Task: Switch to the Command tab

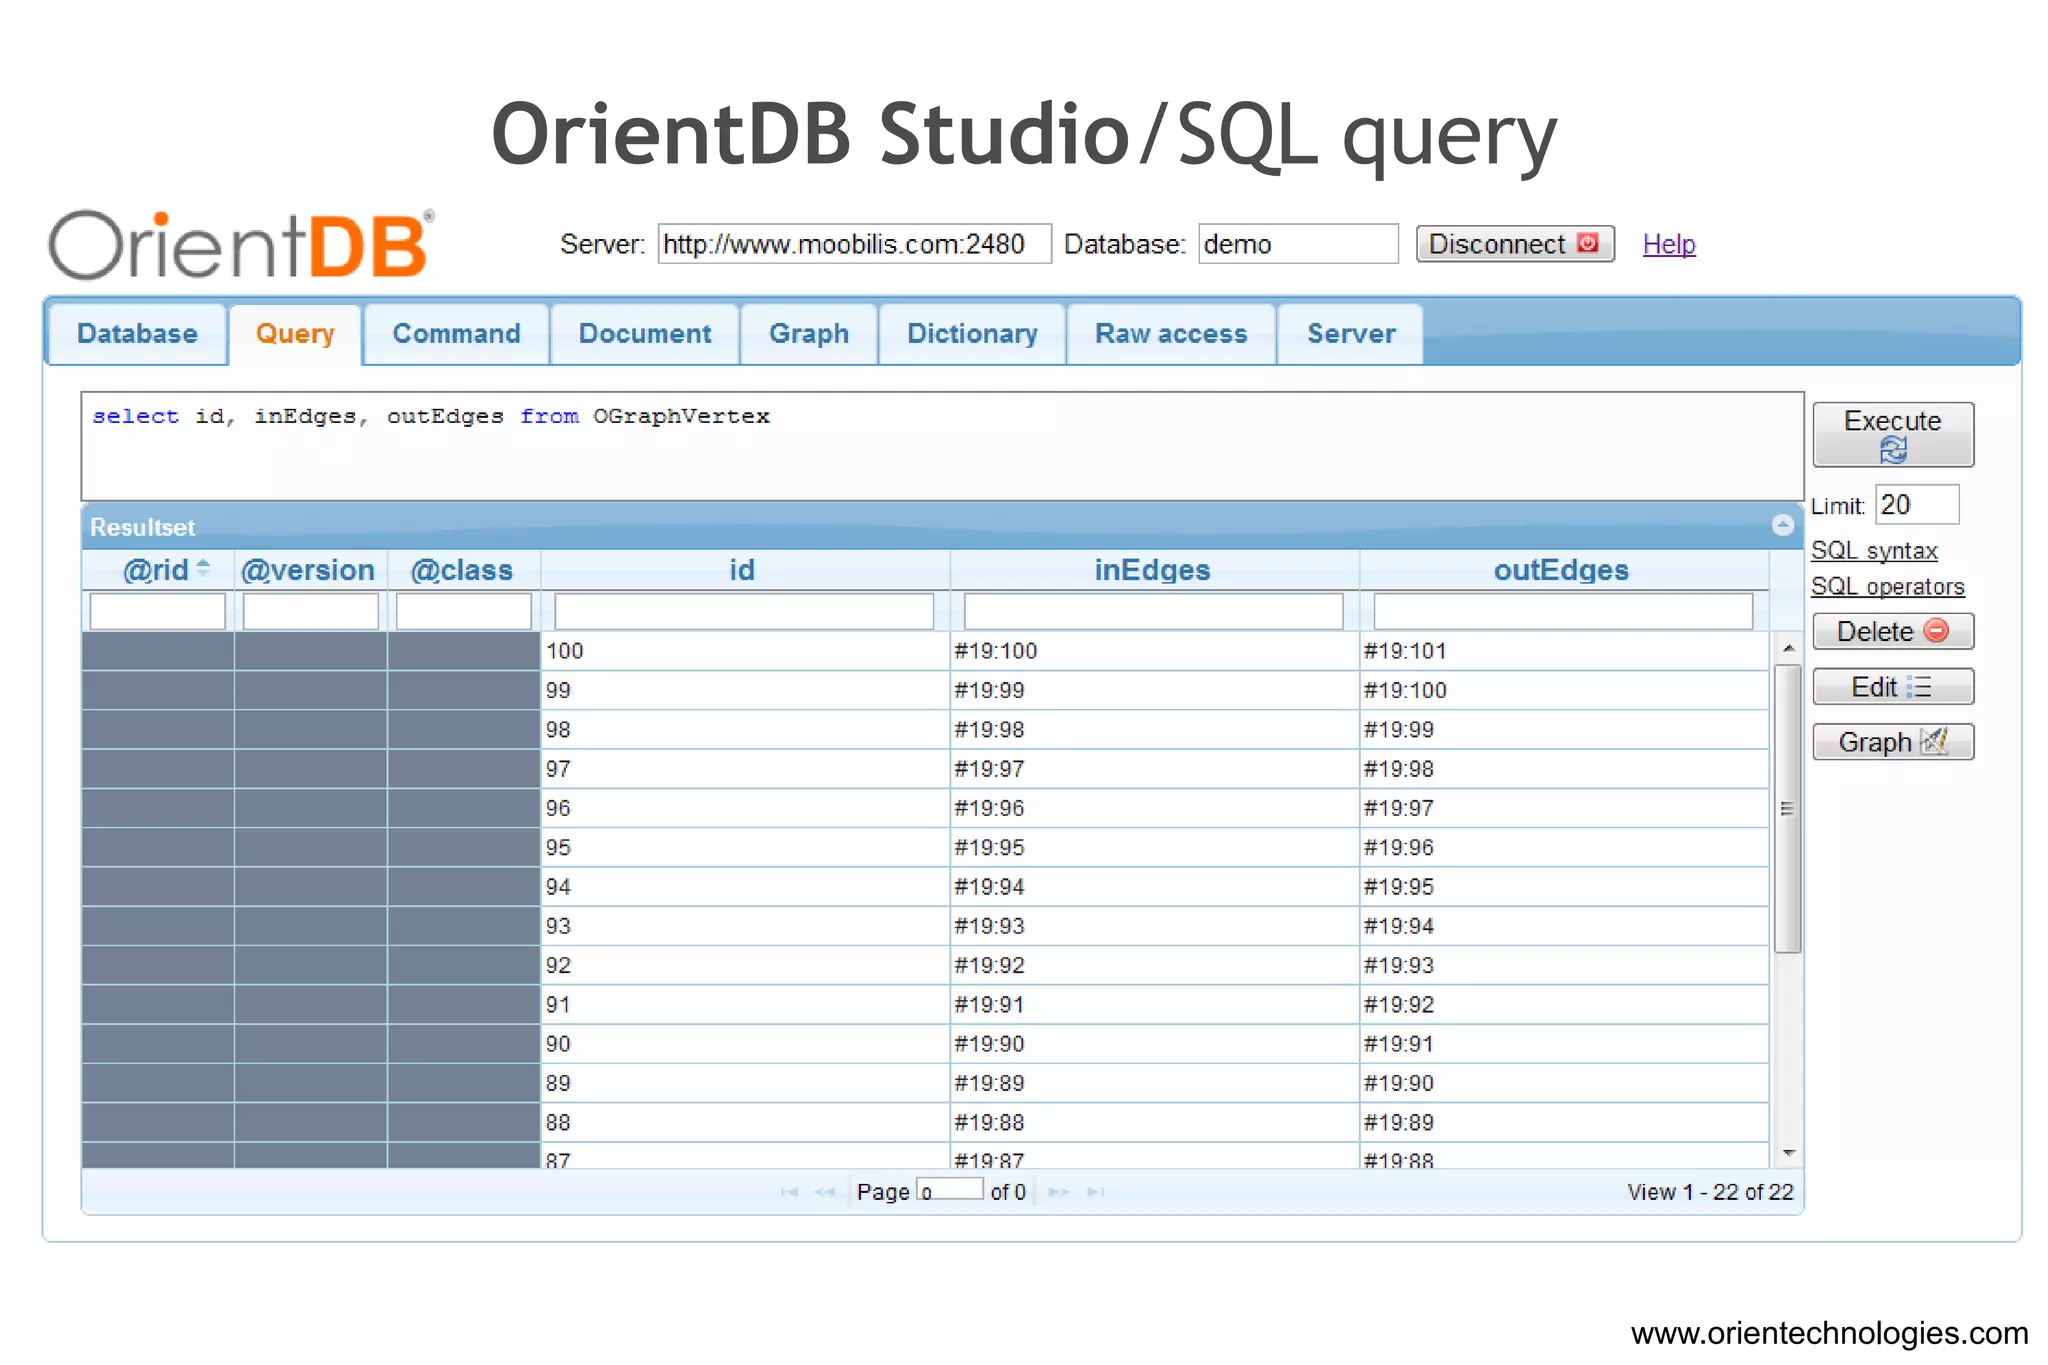Action: 456,334
